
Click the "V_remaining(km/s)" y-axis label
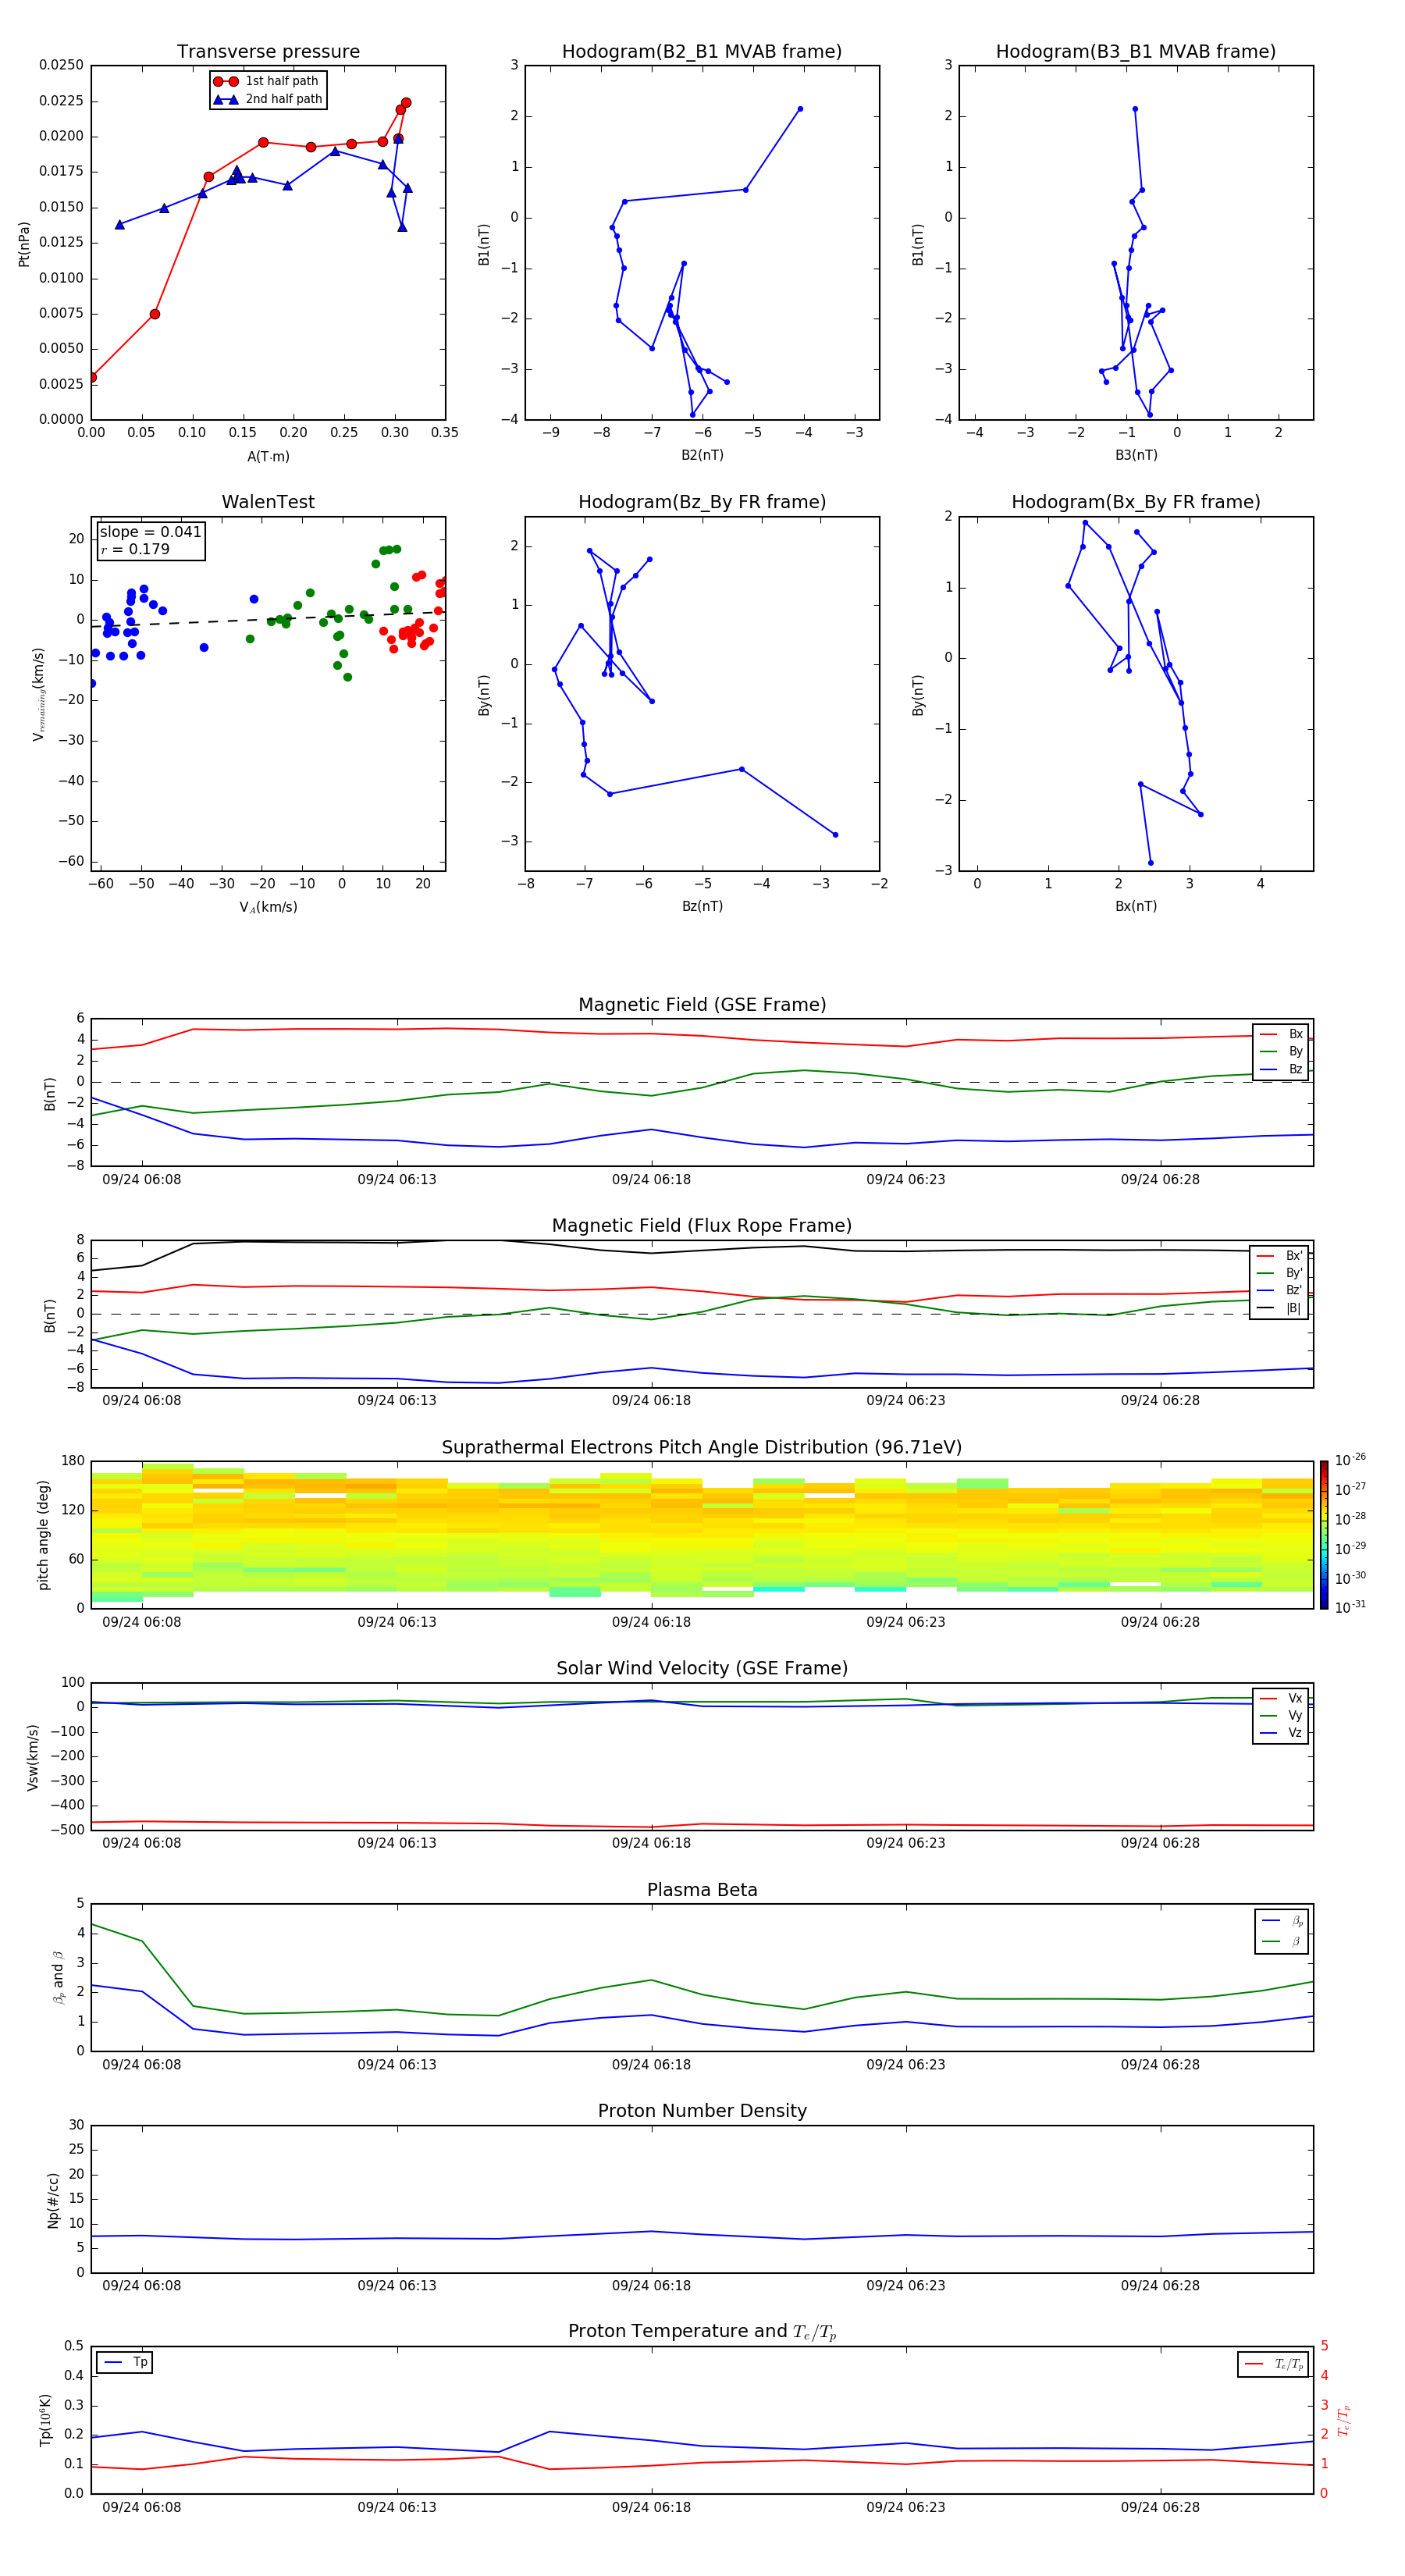(39, 694)
